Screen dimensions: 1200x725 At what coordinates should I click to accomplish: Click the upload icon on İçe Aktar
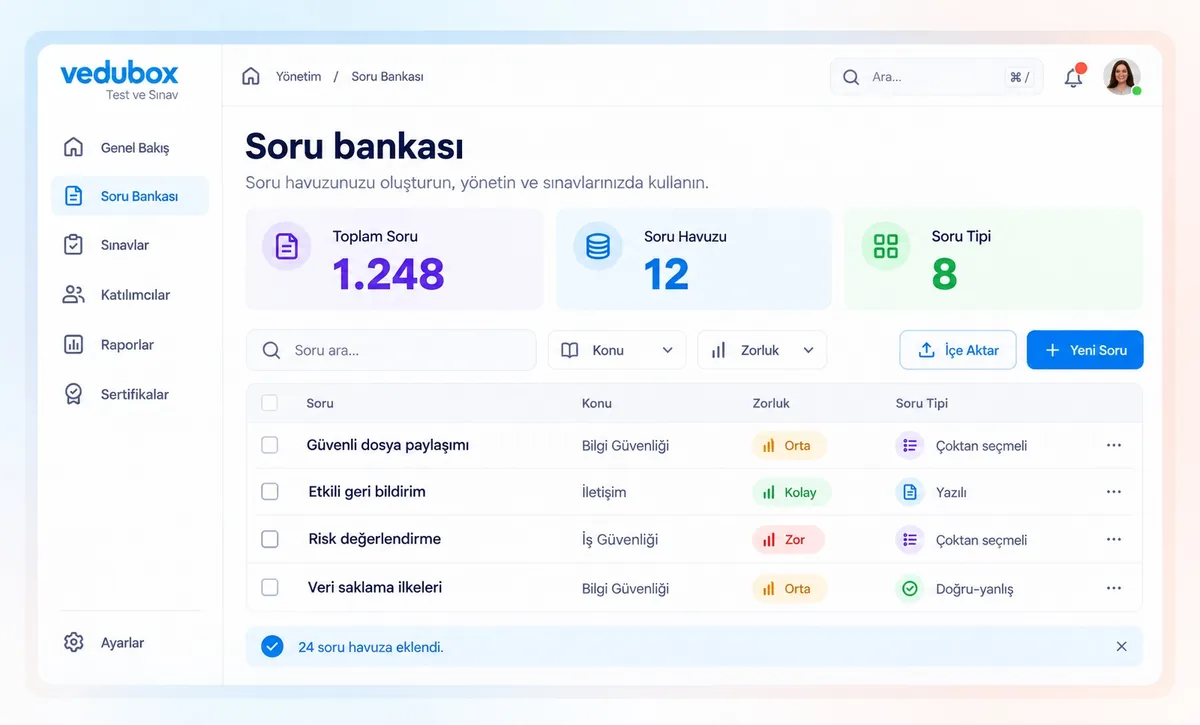point(926,350)
